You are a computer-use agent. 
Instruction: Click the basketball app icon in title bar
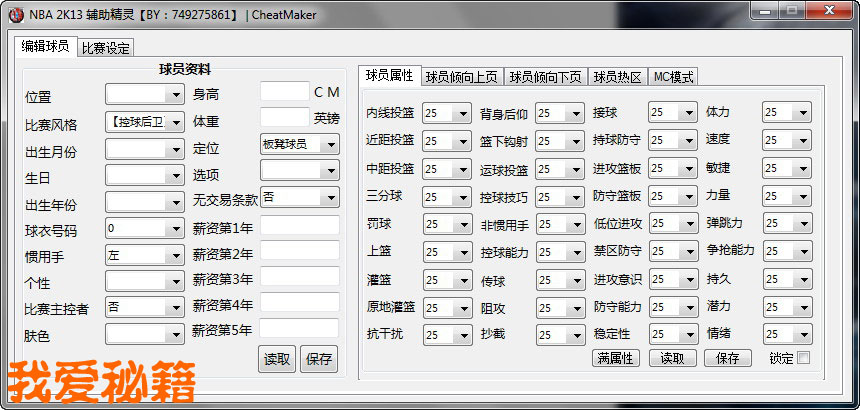click(17, 13)
